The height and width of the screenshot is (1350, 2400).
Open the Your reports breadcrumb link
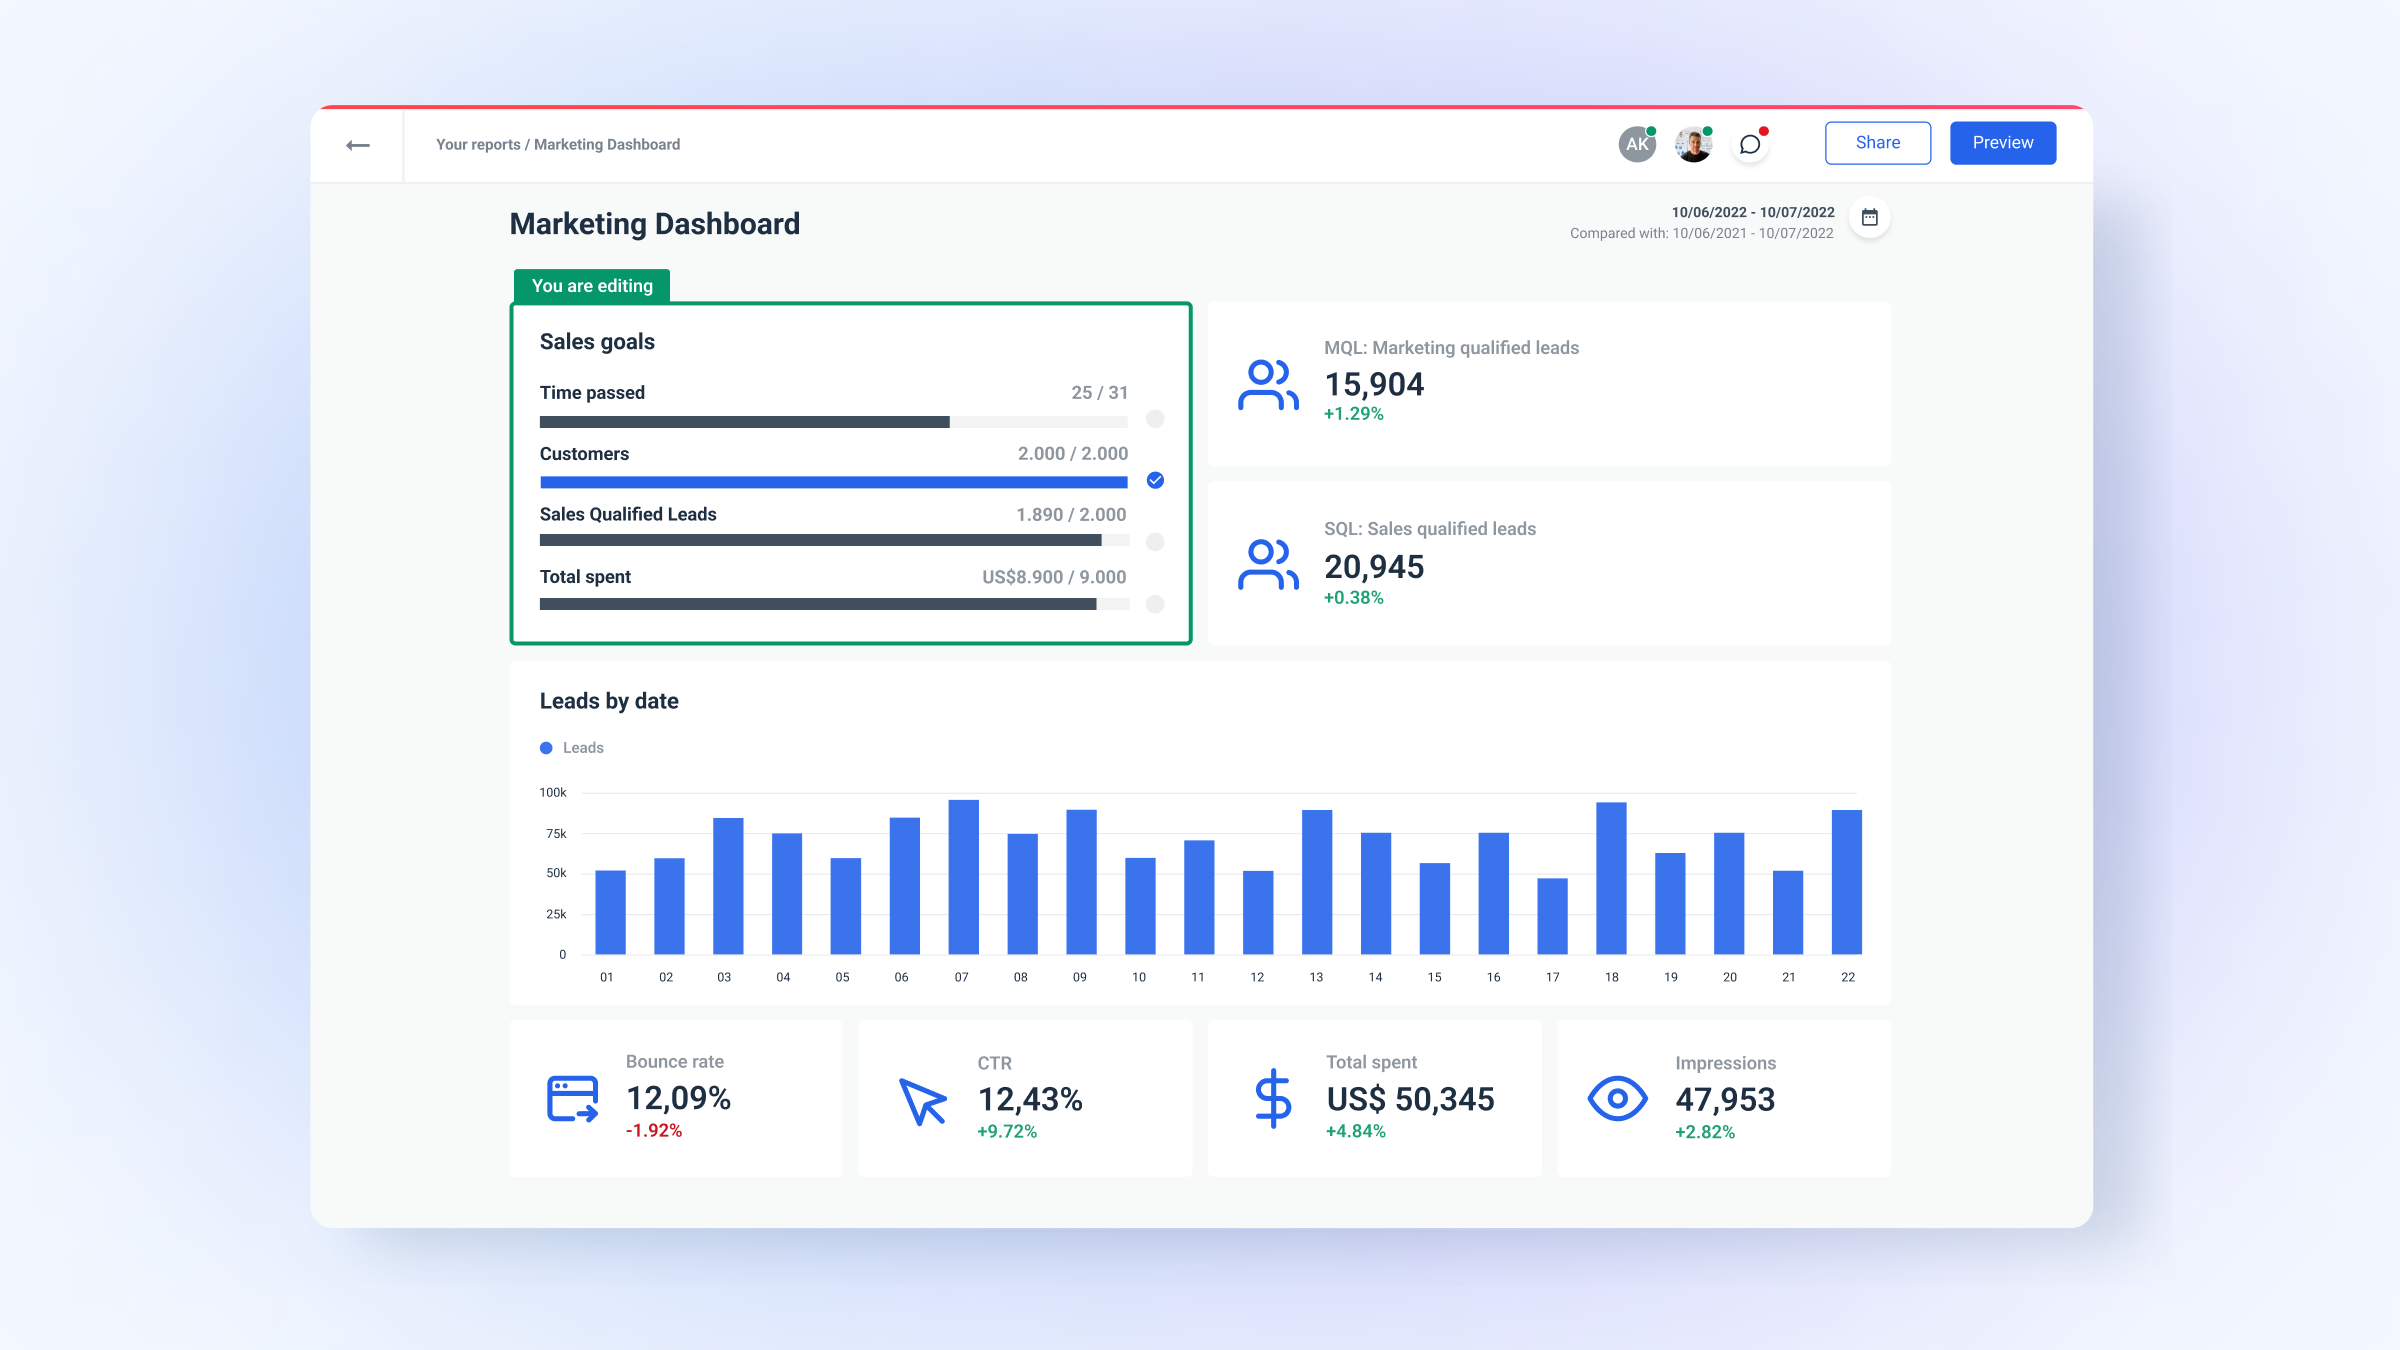(x=477, y=144)
